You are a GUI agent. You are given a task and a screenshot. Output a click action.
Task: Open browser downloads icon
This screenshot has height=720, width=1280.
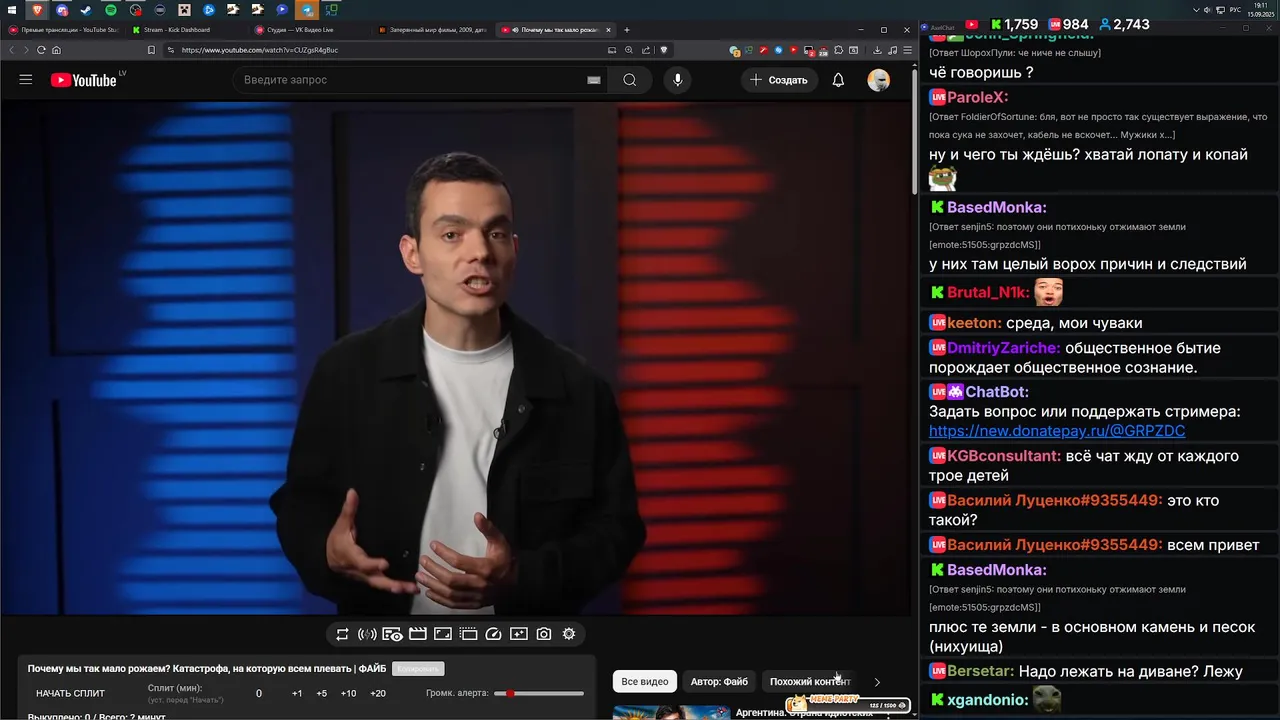(x=877, y=50)
